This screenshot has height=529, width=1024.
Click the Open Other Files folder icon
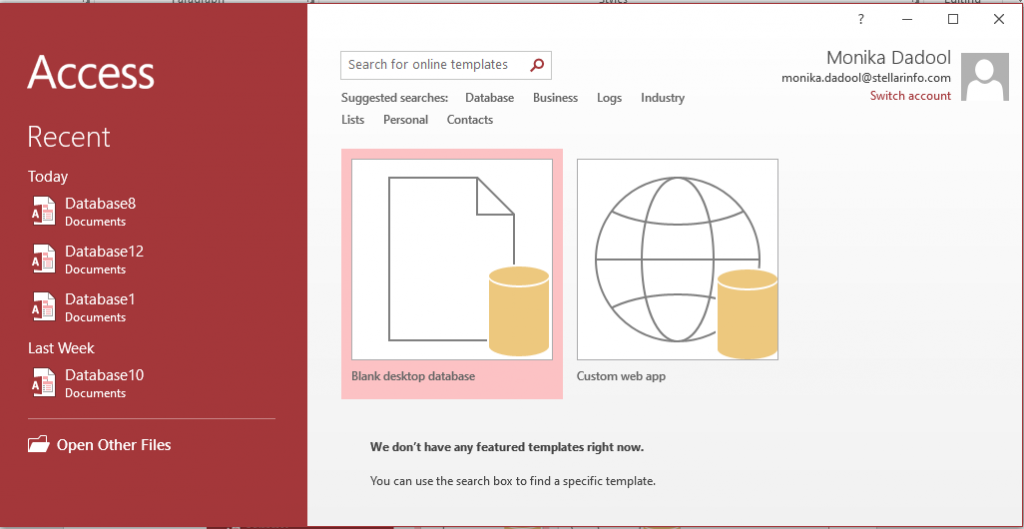[39, 445]
